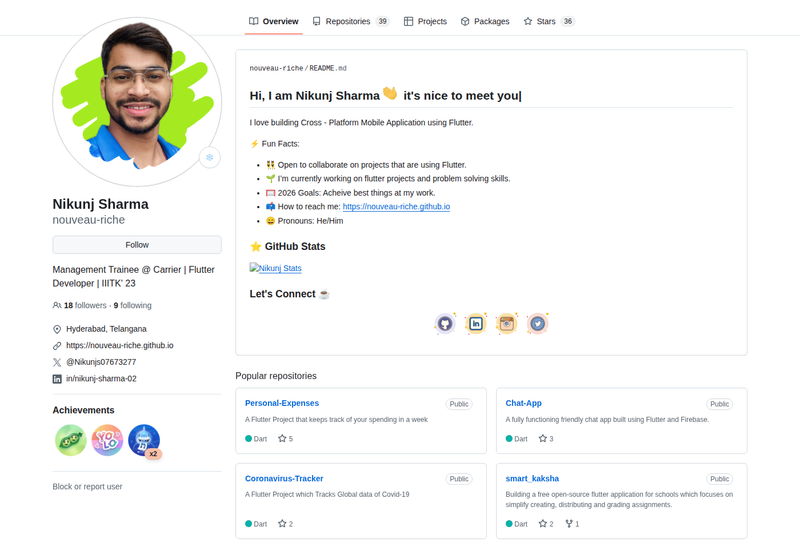The height and width of the screenshot is (541, 800).
Task: Click Block or report user
Action: pyautogui.click(x=87, y=486)
